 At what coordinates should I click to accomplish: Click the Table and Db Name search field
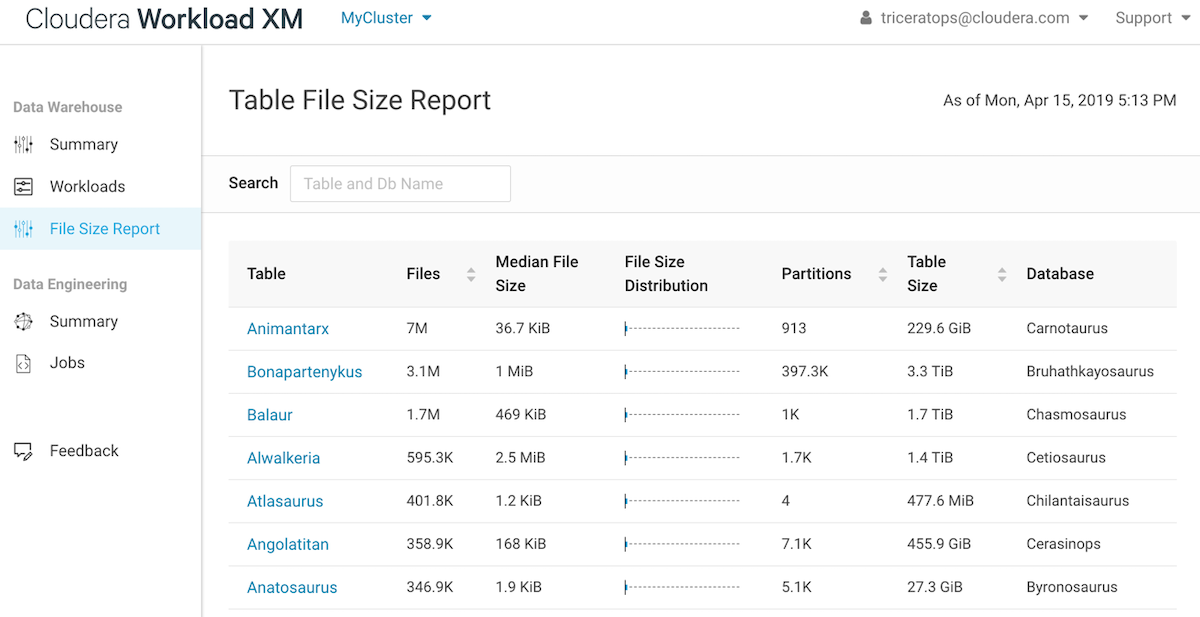[400, 184]
